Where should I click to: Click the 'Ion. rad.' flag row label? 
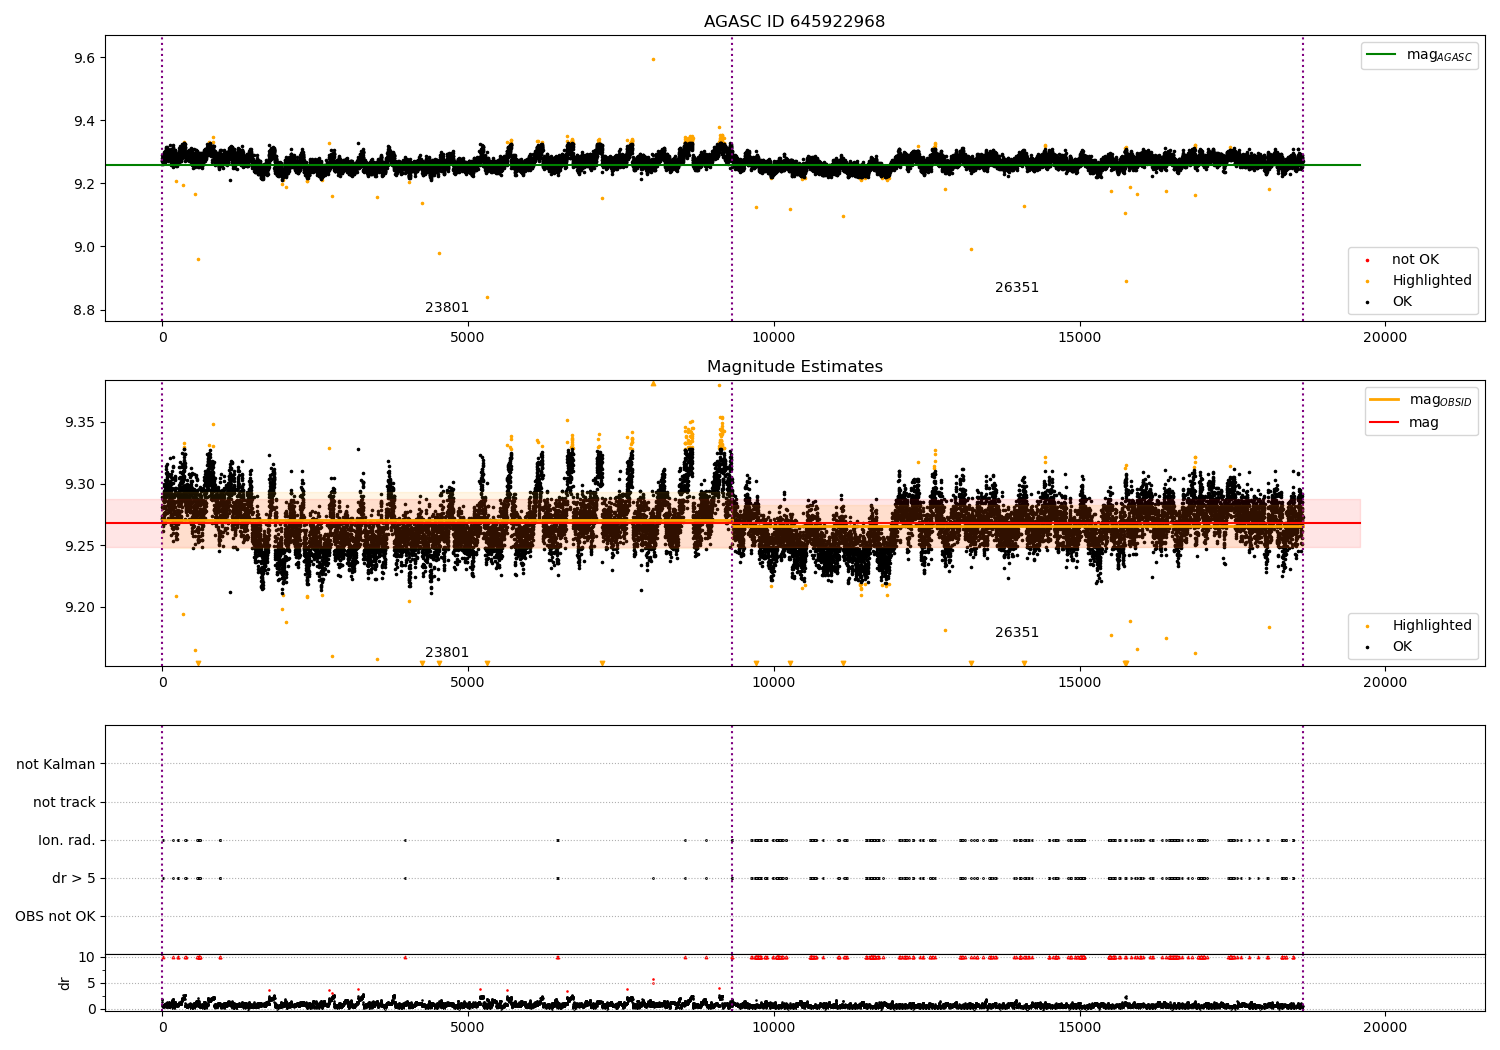pos(67,841)
